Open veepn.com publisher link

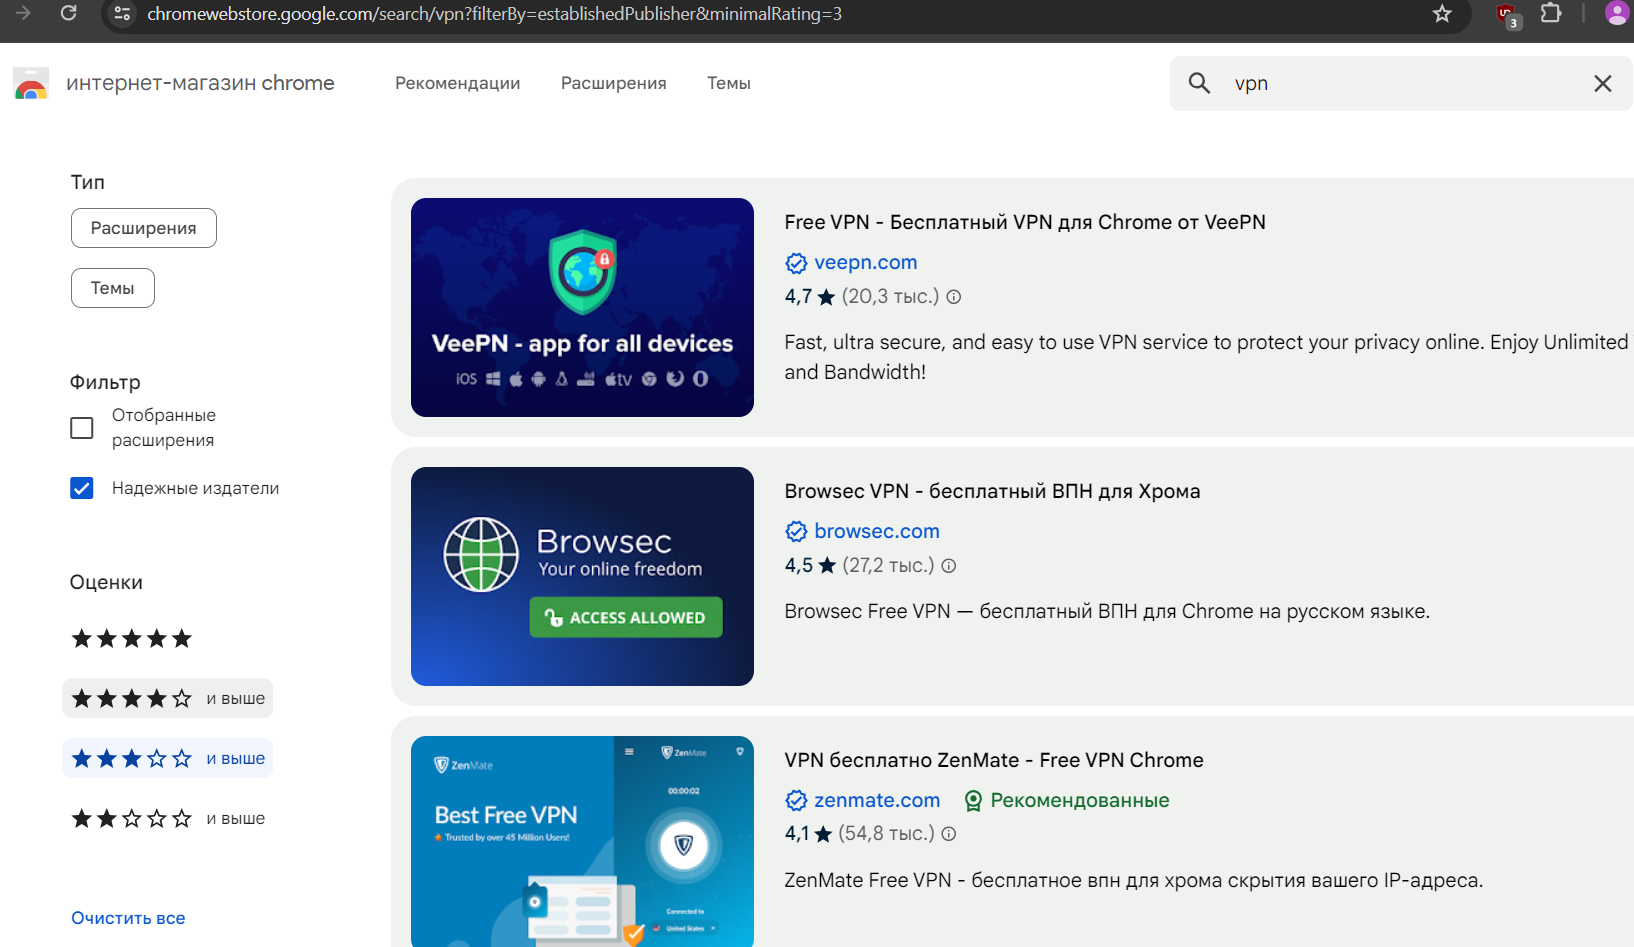(x=866, y=262)
